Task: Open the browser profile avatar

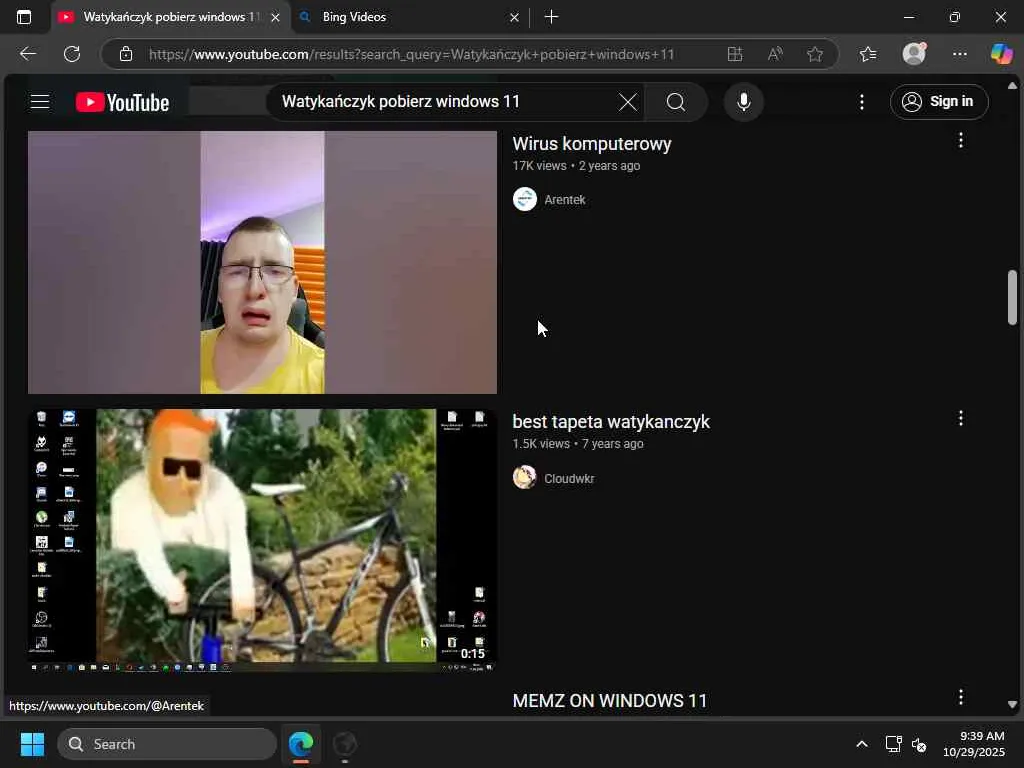Action: click(x=914, y=54)
